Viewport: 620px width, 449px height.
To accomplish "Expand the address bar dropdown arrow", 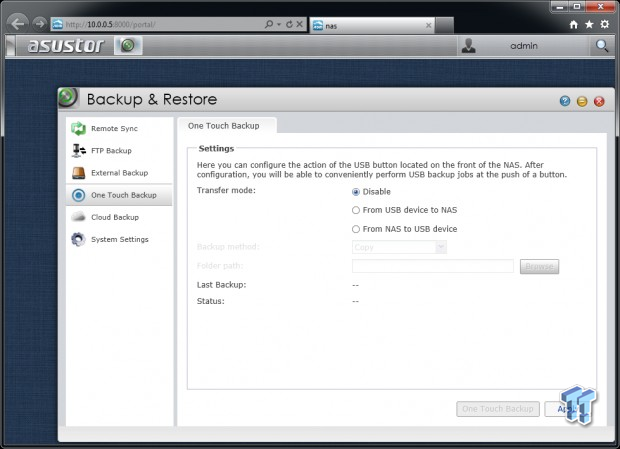I will pyautogui.click(x=279, y=25).
